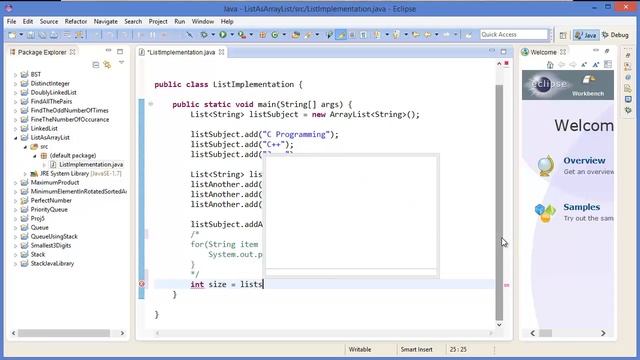Run the program with the green Run button
Image resolution: width=640 pixels, height=360 pixels.
click(223, 35)
